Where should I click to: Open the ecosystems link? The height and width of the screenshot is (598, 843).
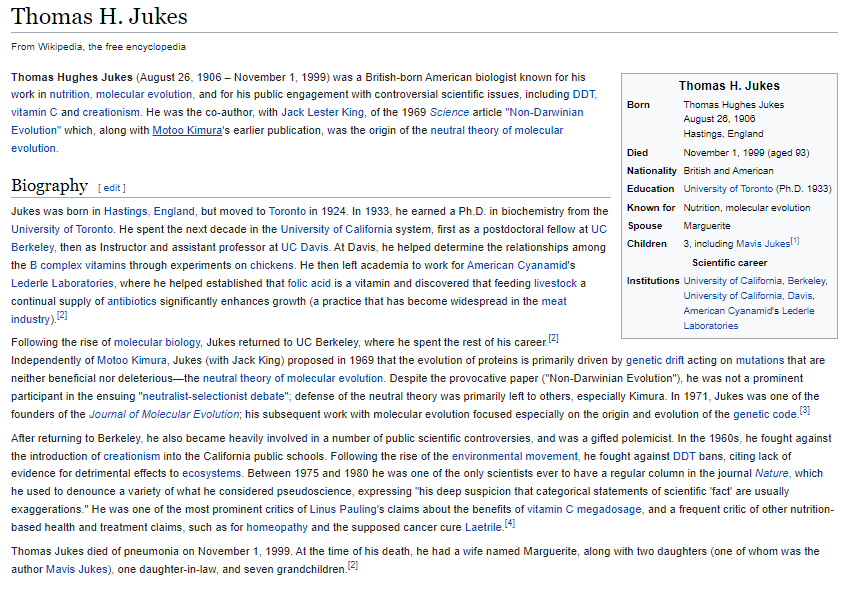[x=211, y=474]
